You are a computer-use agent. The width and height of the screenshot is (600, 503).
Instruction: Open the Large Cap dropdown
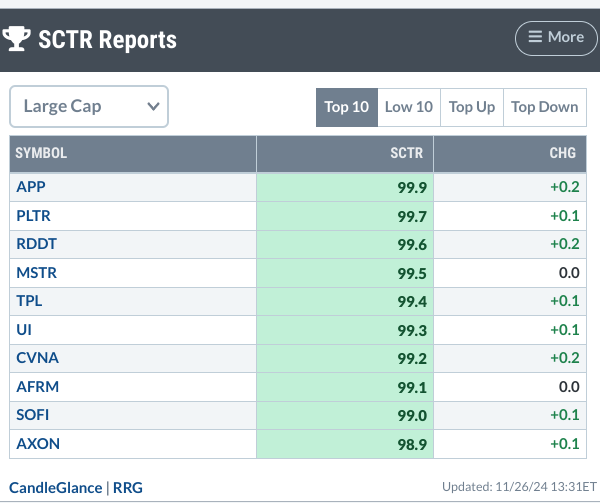89,106
